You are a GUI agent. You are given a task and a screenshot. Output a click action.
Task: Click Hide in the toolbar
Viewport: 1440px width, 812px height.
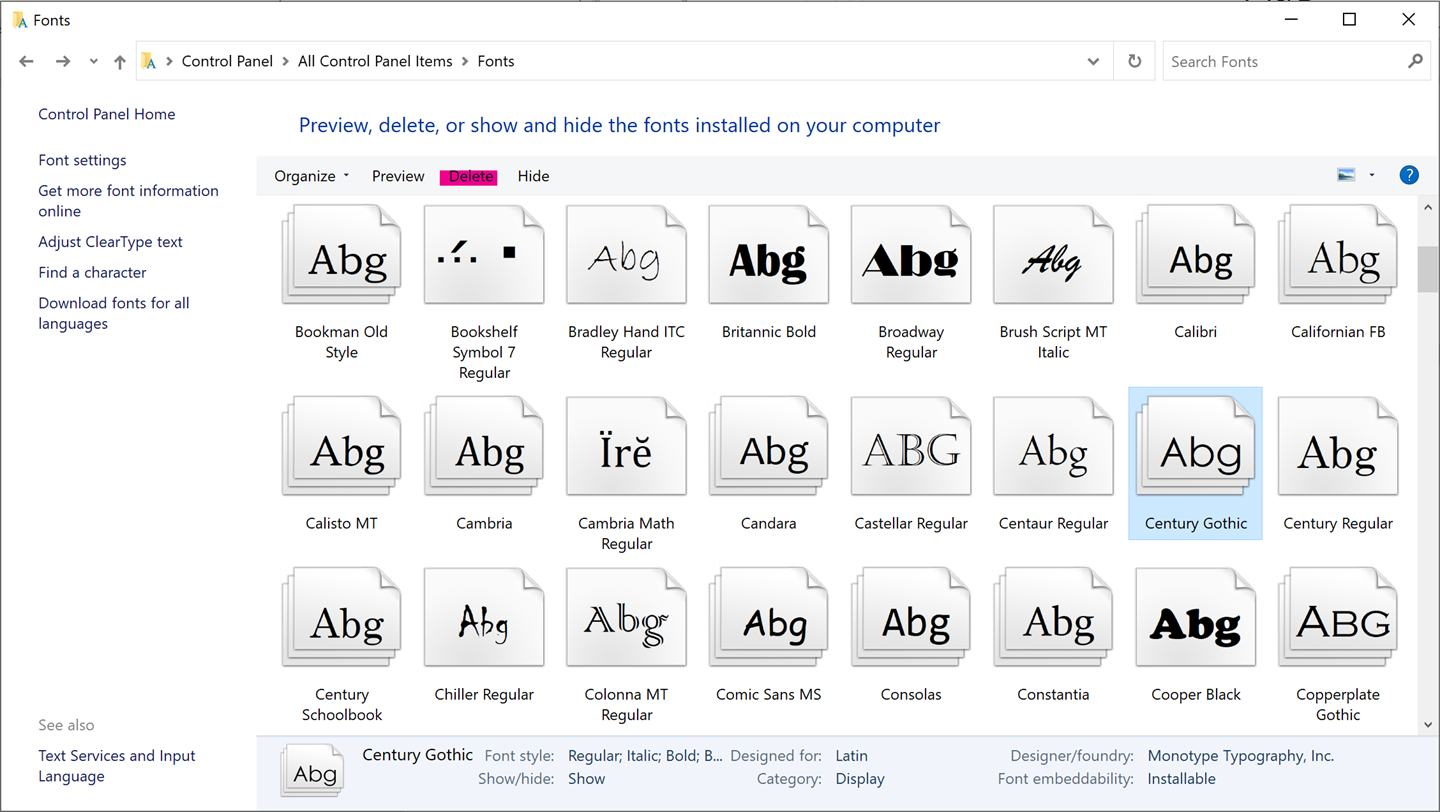[x=533, y=176]
